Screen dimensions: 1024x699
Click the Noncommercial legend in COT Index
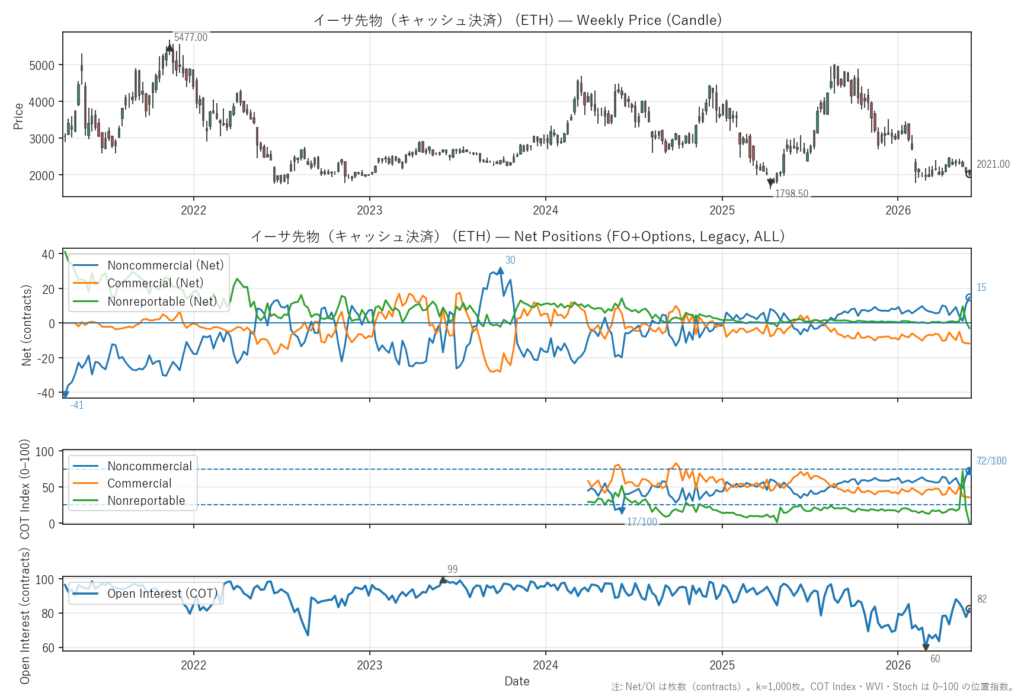(x=133, y=466)
